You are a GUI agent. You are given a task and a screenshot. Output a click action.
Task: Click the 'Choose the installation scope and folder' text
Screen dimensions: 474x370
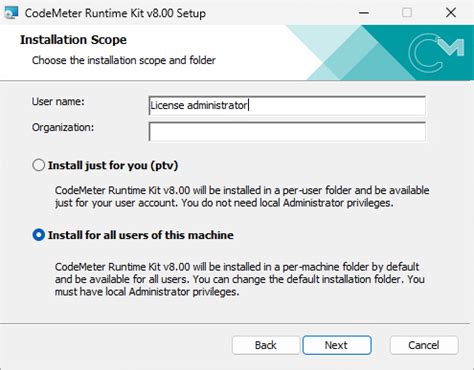point(124,60)
